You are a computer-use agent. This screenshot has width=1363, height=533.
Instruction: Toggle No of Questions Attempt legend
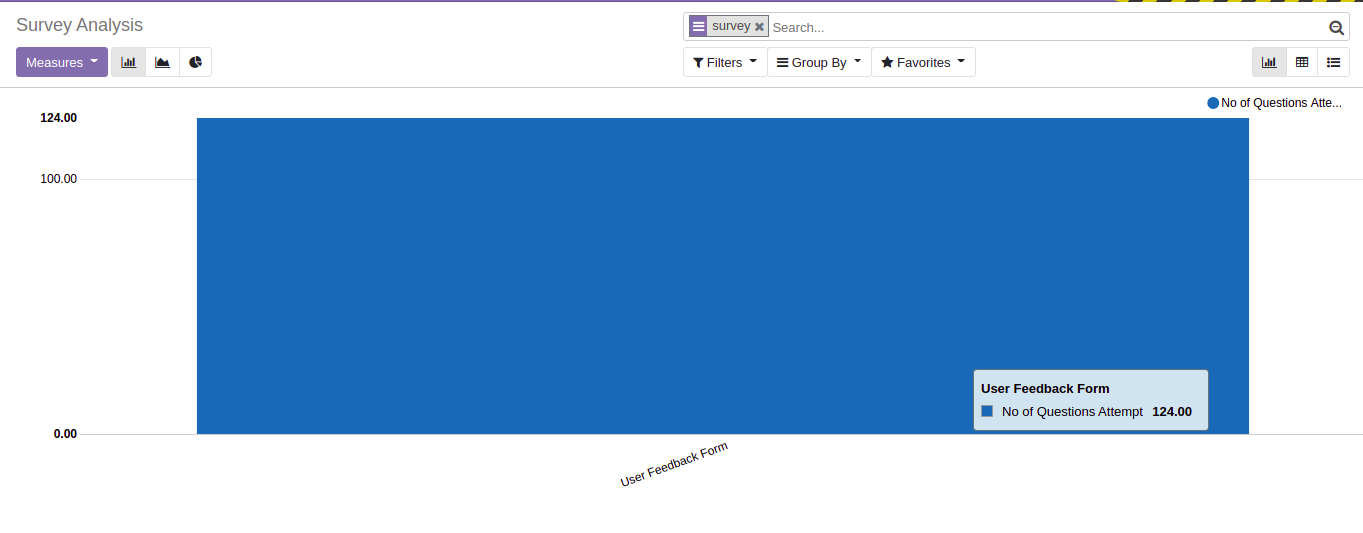(1275, 102)
